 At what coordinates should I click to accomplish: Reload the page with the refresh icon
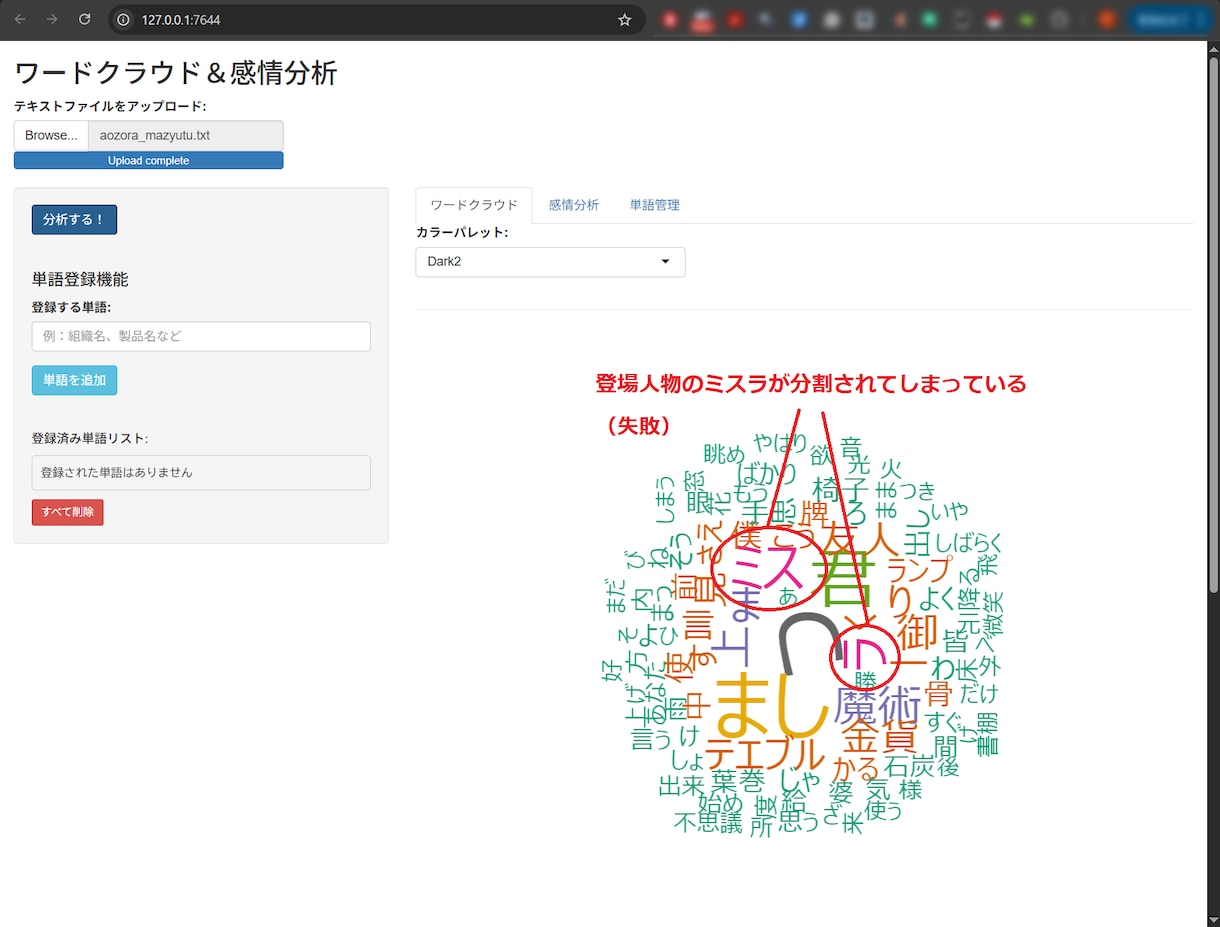(85, 20)
